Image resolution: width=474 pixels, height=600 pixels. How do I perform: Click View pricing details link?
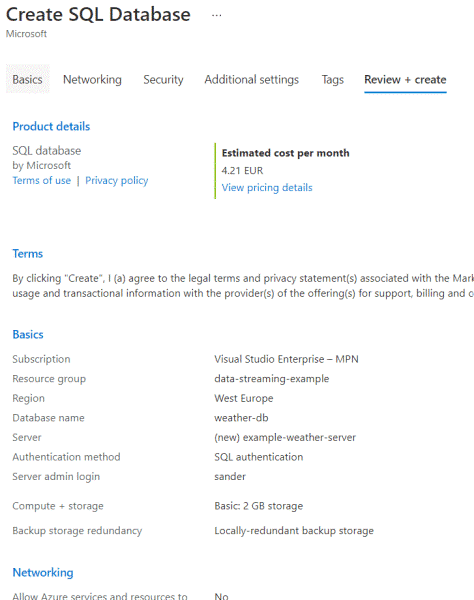(267, 188)
